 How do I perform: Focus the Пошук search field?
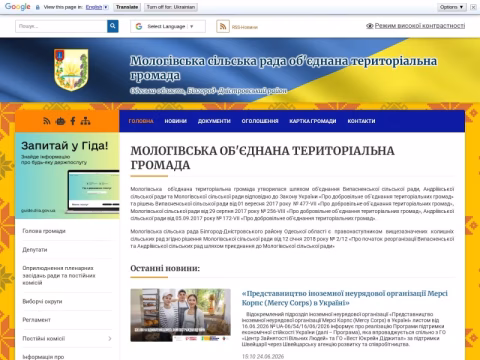tap(61, 26)
